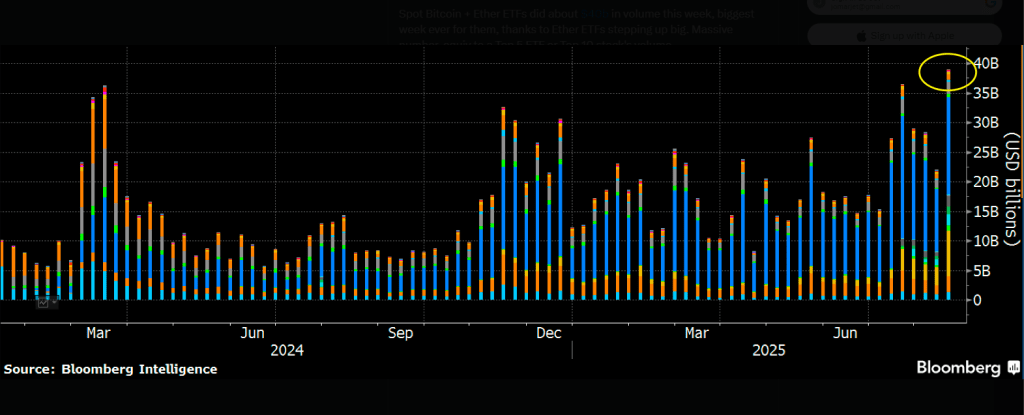The width and height of the screenshot is (1024, 415).
Task: Click the tallest bar of March 2024
Action: pyautogui.click(x=105, y=192)
